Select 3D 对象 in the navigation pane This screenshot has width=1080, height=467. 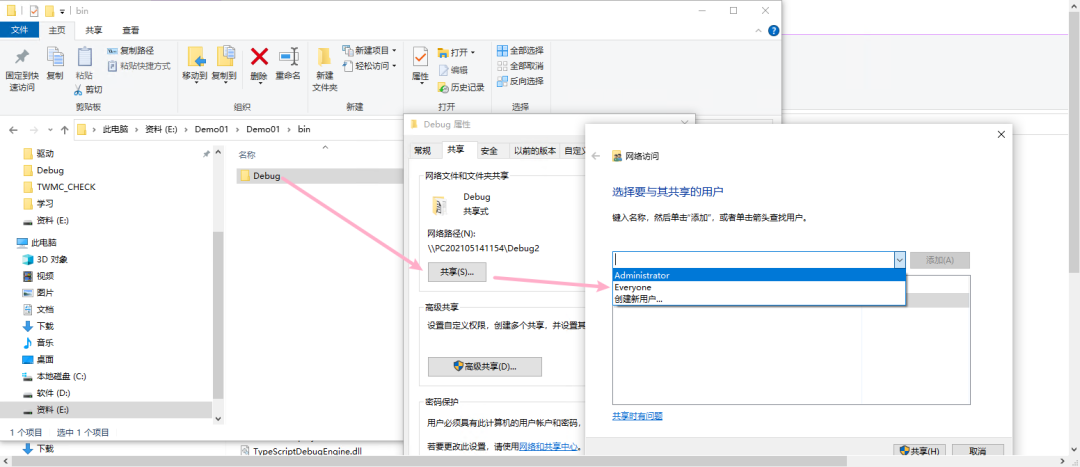point(52,259)
